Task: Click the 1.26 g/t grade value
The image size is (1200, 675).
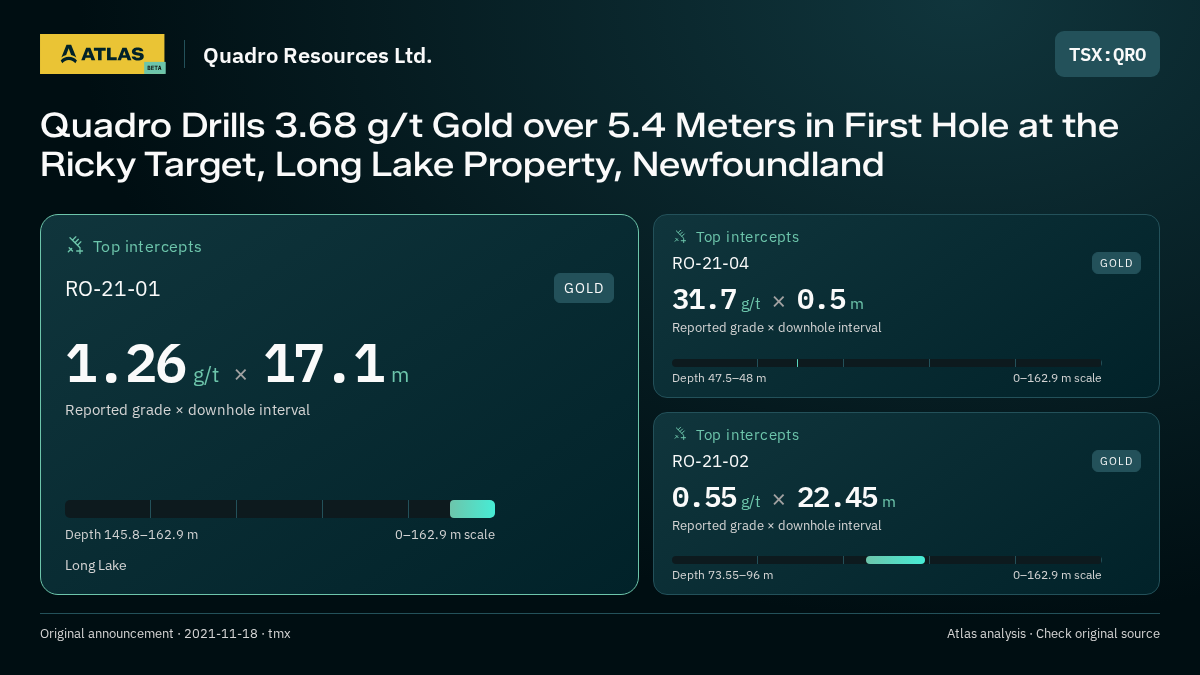Action: [142, 364]
